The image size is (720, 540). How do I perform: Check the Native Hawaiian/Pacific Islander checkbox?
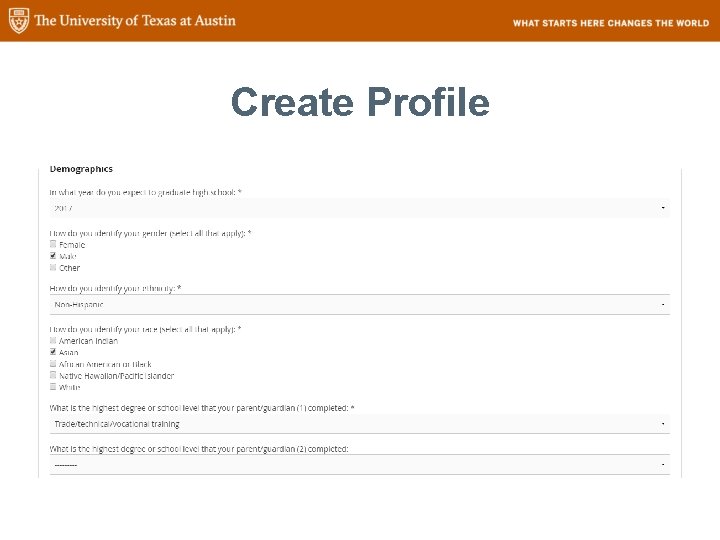53,375
